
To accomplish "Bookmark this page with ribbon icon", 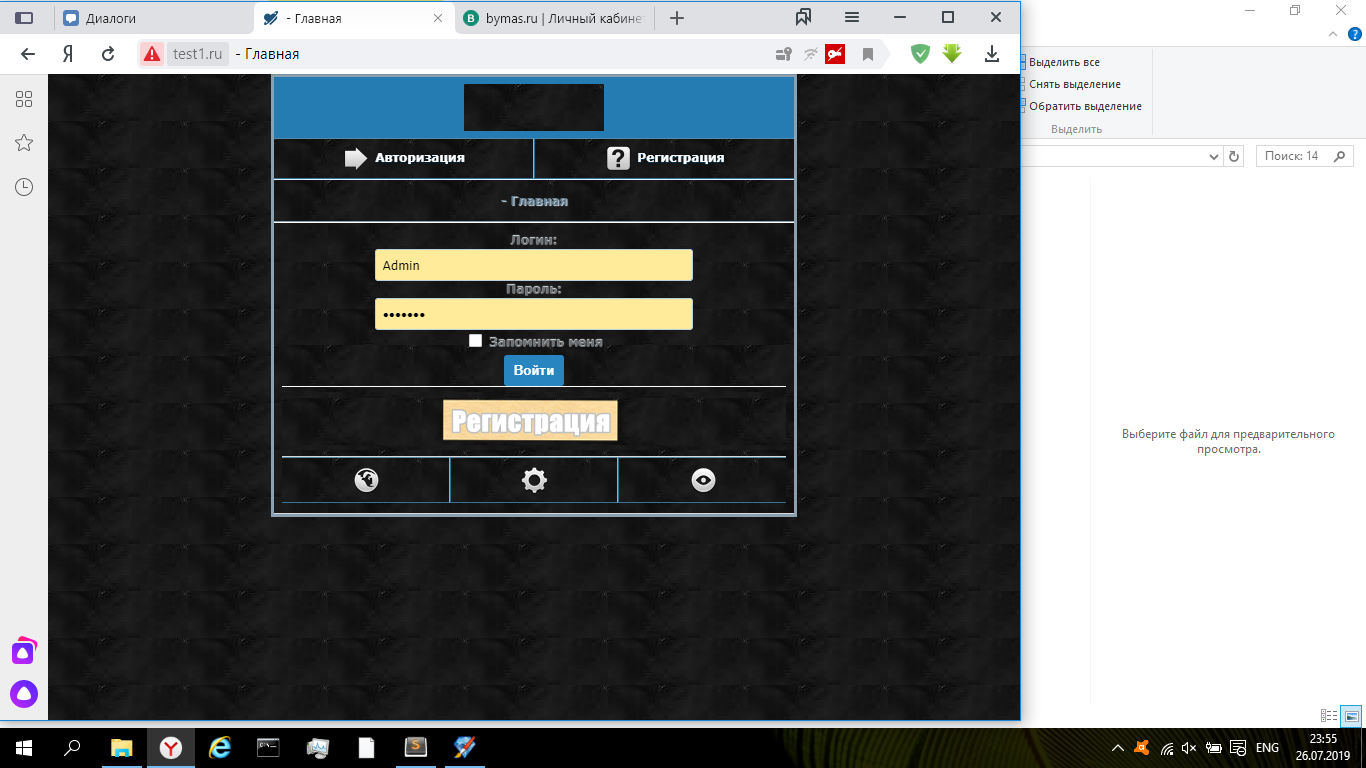I will click(868, 54).
